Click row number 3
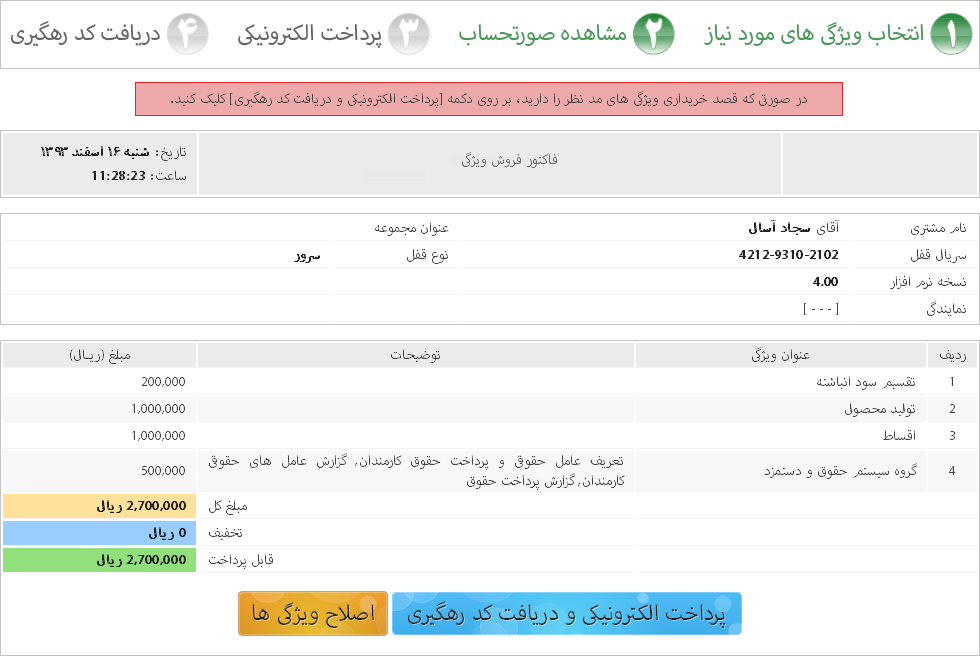This screenshot has width=980, height=656. [952, 435]
